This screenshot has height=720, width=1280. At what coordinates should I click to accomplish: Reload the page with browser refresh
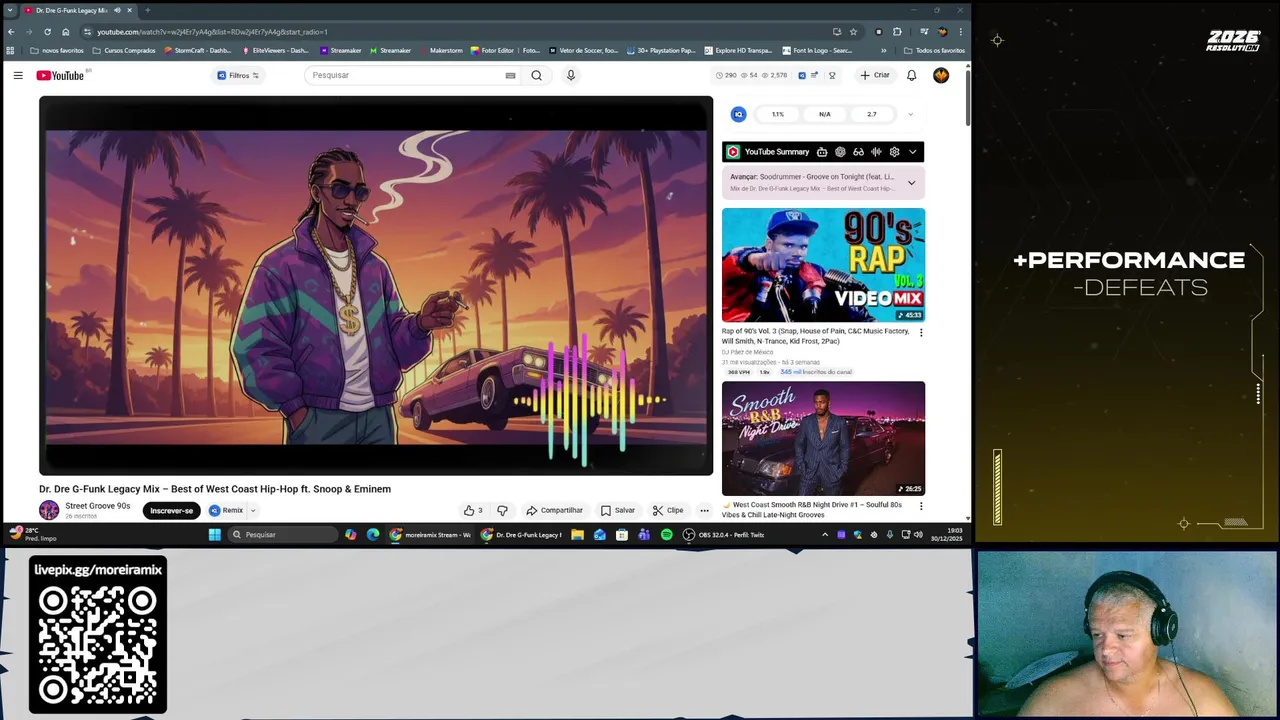coord(47,31)
